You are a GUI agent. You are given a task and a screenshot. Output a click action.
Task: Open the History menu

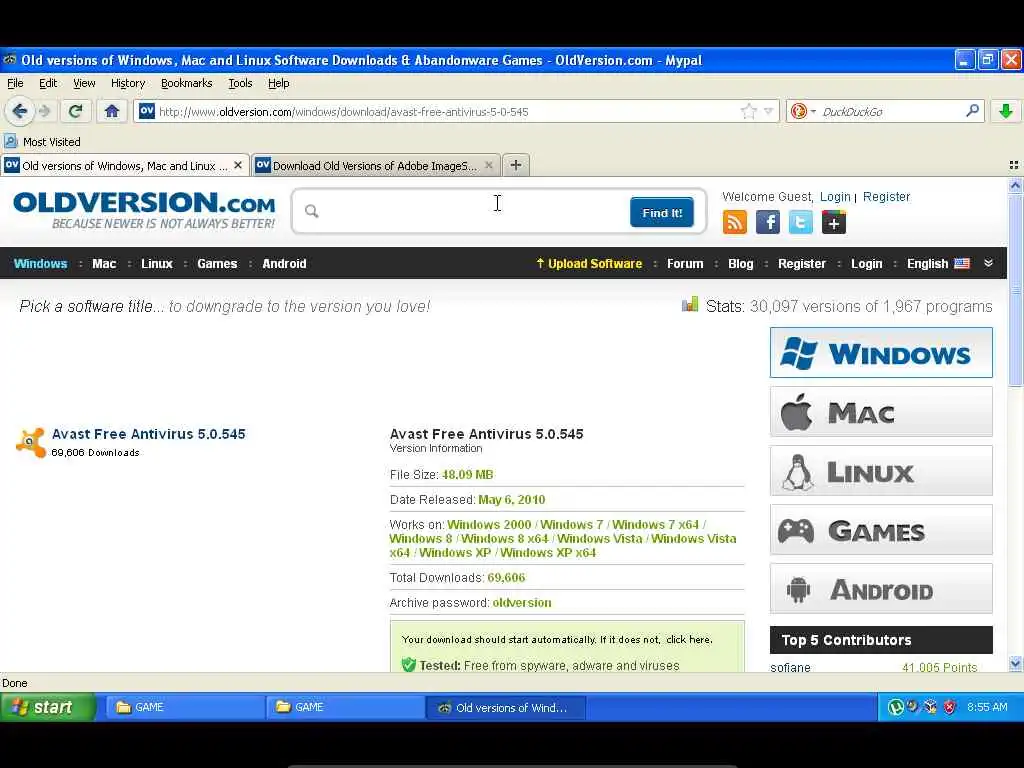(128, 83)
